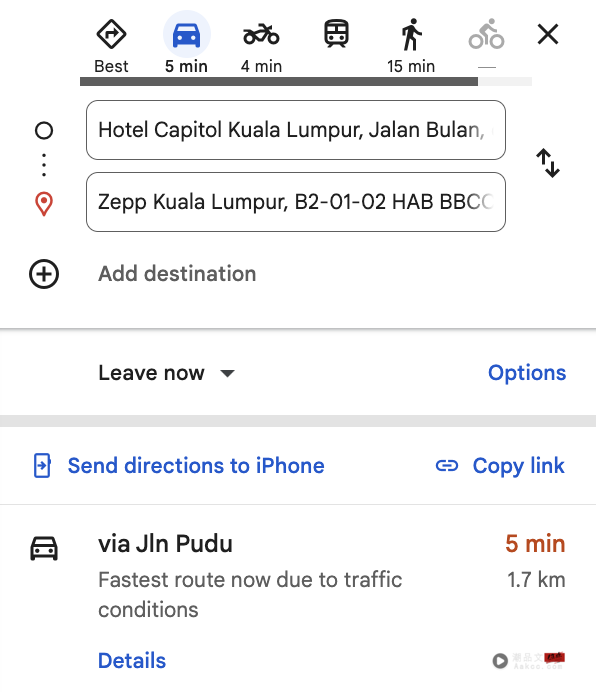The height and width of the screenshot is (692, 596).
Task: Switch to motorcycle travel mode
Action: click(x=261, y=34)
